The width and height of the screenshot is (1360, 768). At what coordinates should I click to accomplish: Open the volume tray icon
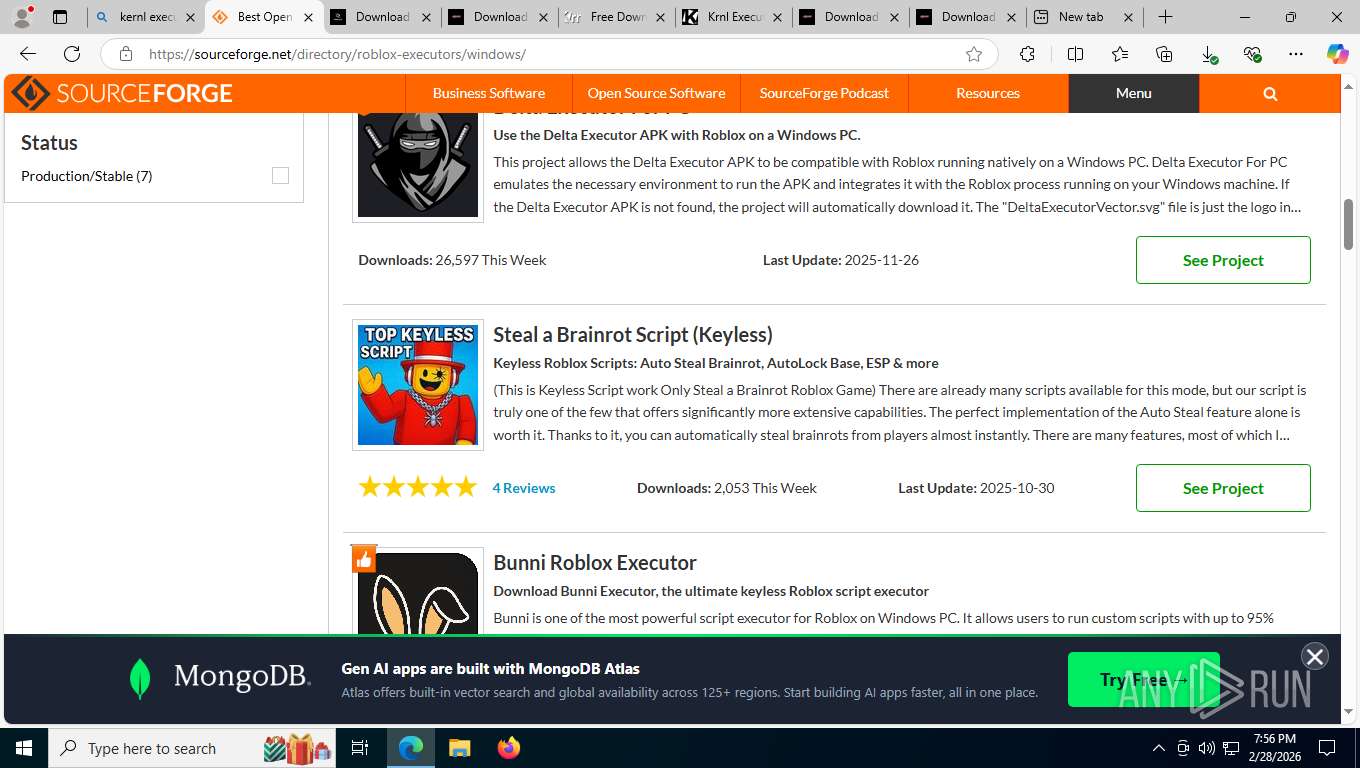click(x=1206, y=748)
